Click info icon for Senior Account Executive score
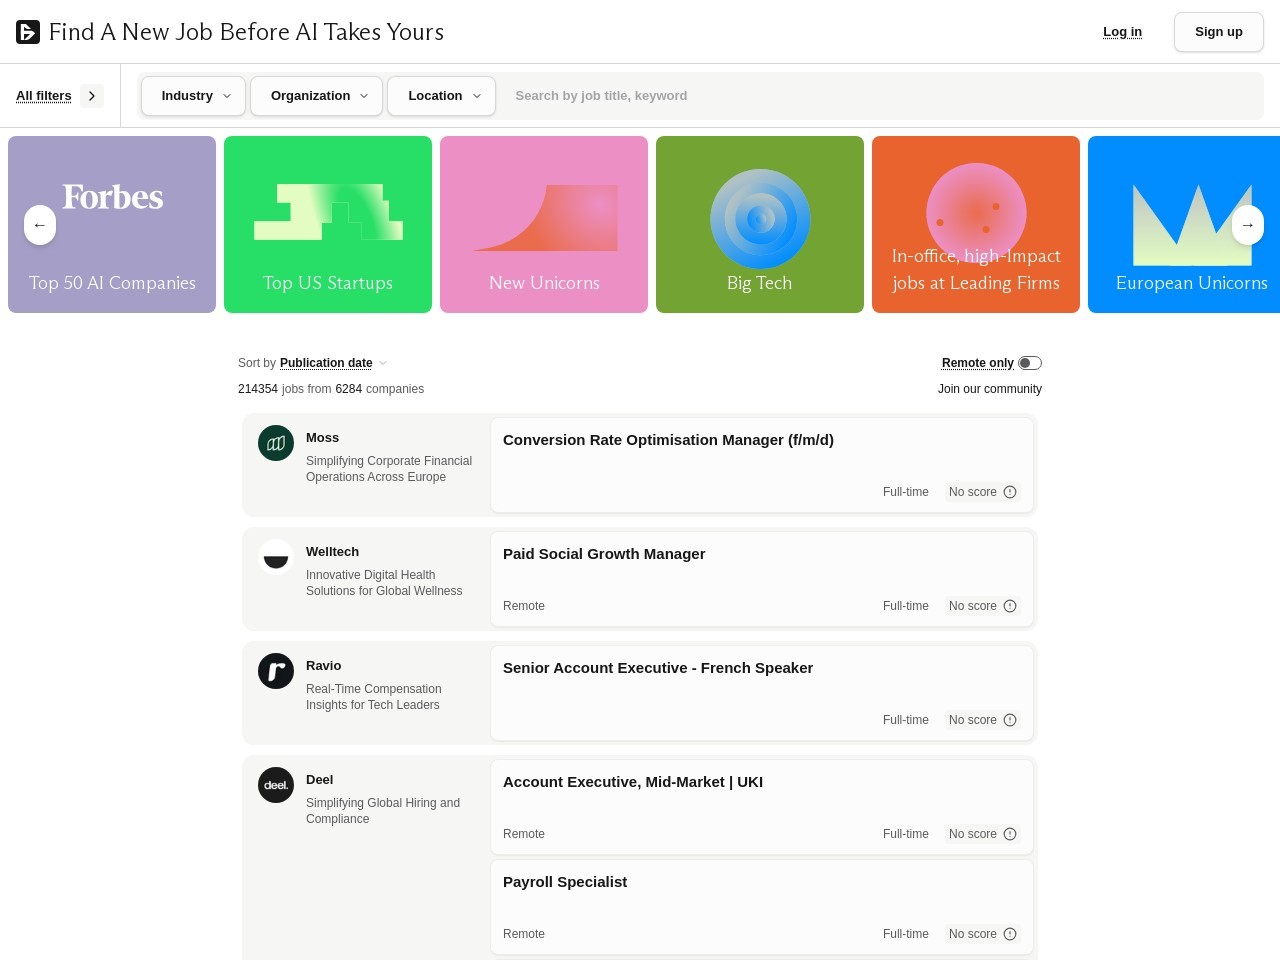1280x960 pixels. pyautogui.click(x=1010, y=720)
